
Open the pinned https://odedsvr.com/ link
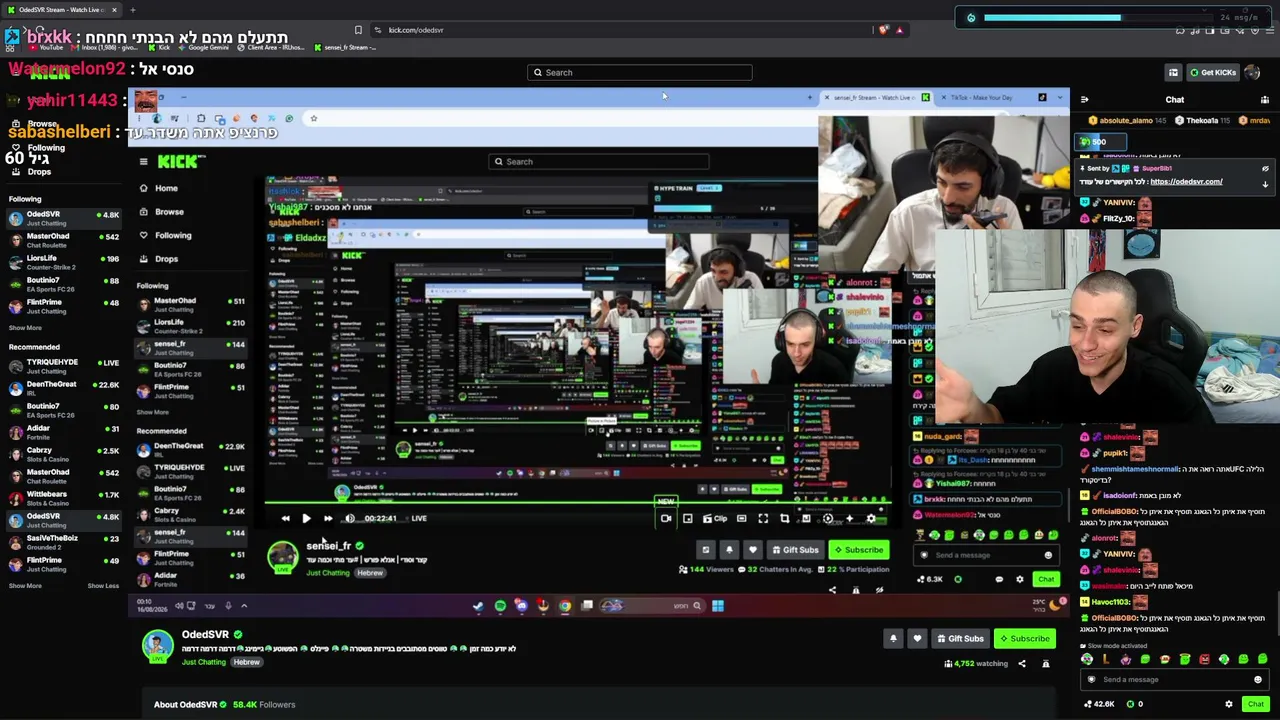[x=1186, y=181]
